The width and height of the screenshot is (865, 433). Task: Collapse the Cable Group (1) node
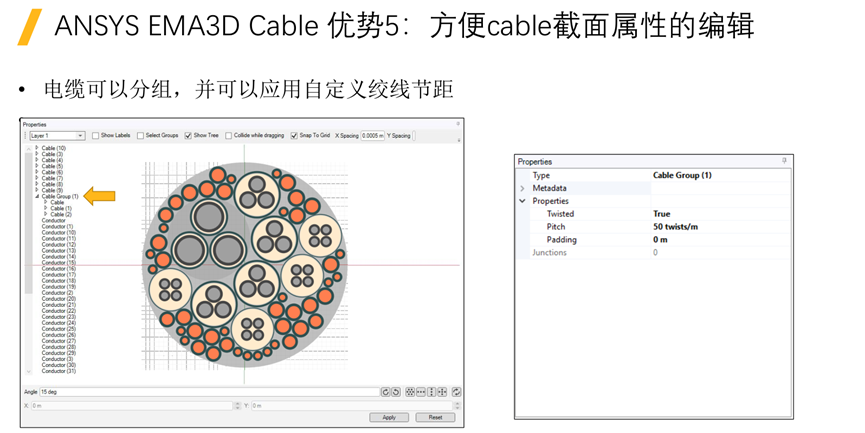(37, 196)
